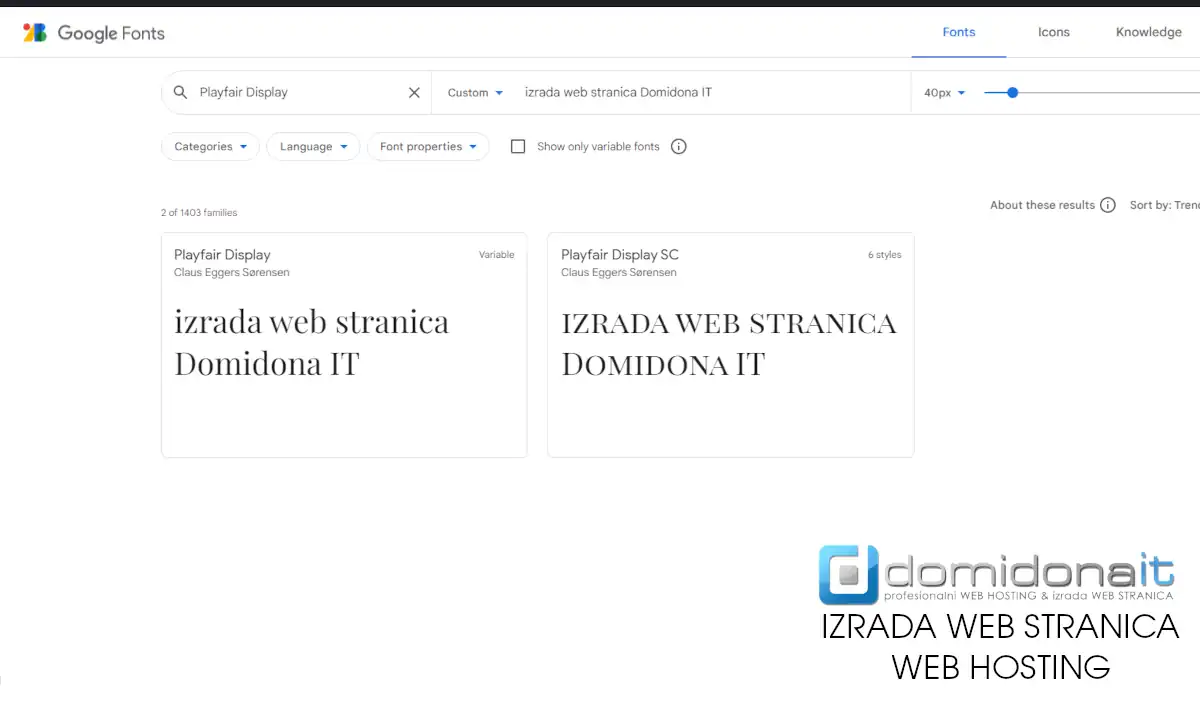This screenshot has width=1200, height=701.
Task: Click Claus Eggers Sørensen under Playfair Display SC
Action: tap(619, 272)
